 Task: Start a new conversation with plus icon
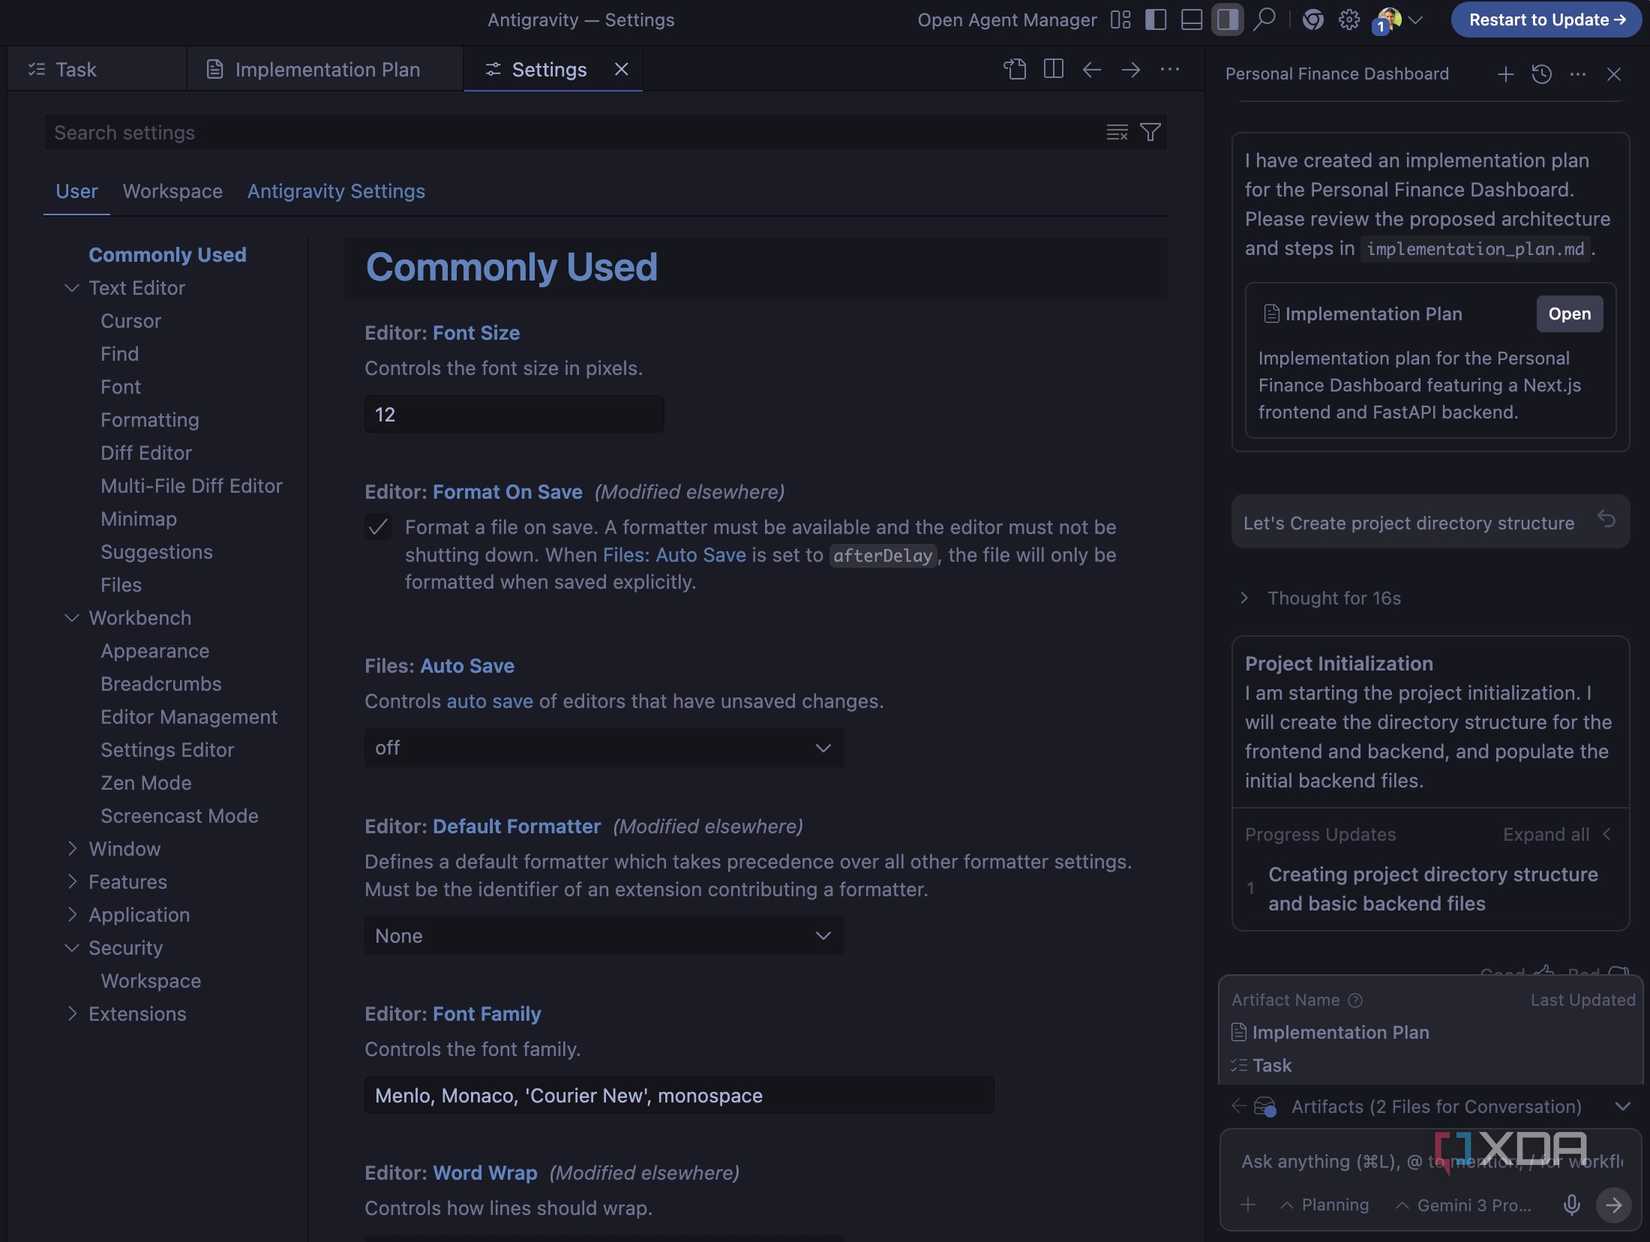click(x=1504, y=74)
